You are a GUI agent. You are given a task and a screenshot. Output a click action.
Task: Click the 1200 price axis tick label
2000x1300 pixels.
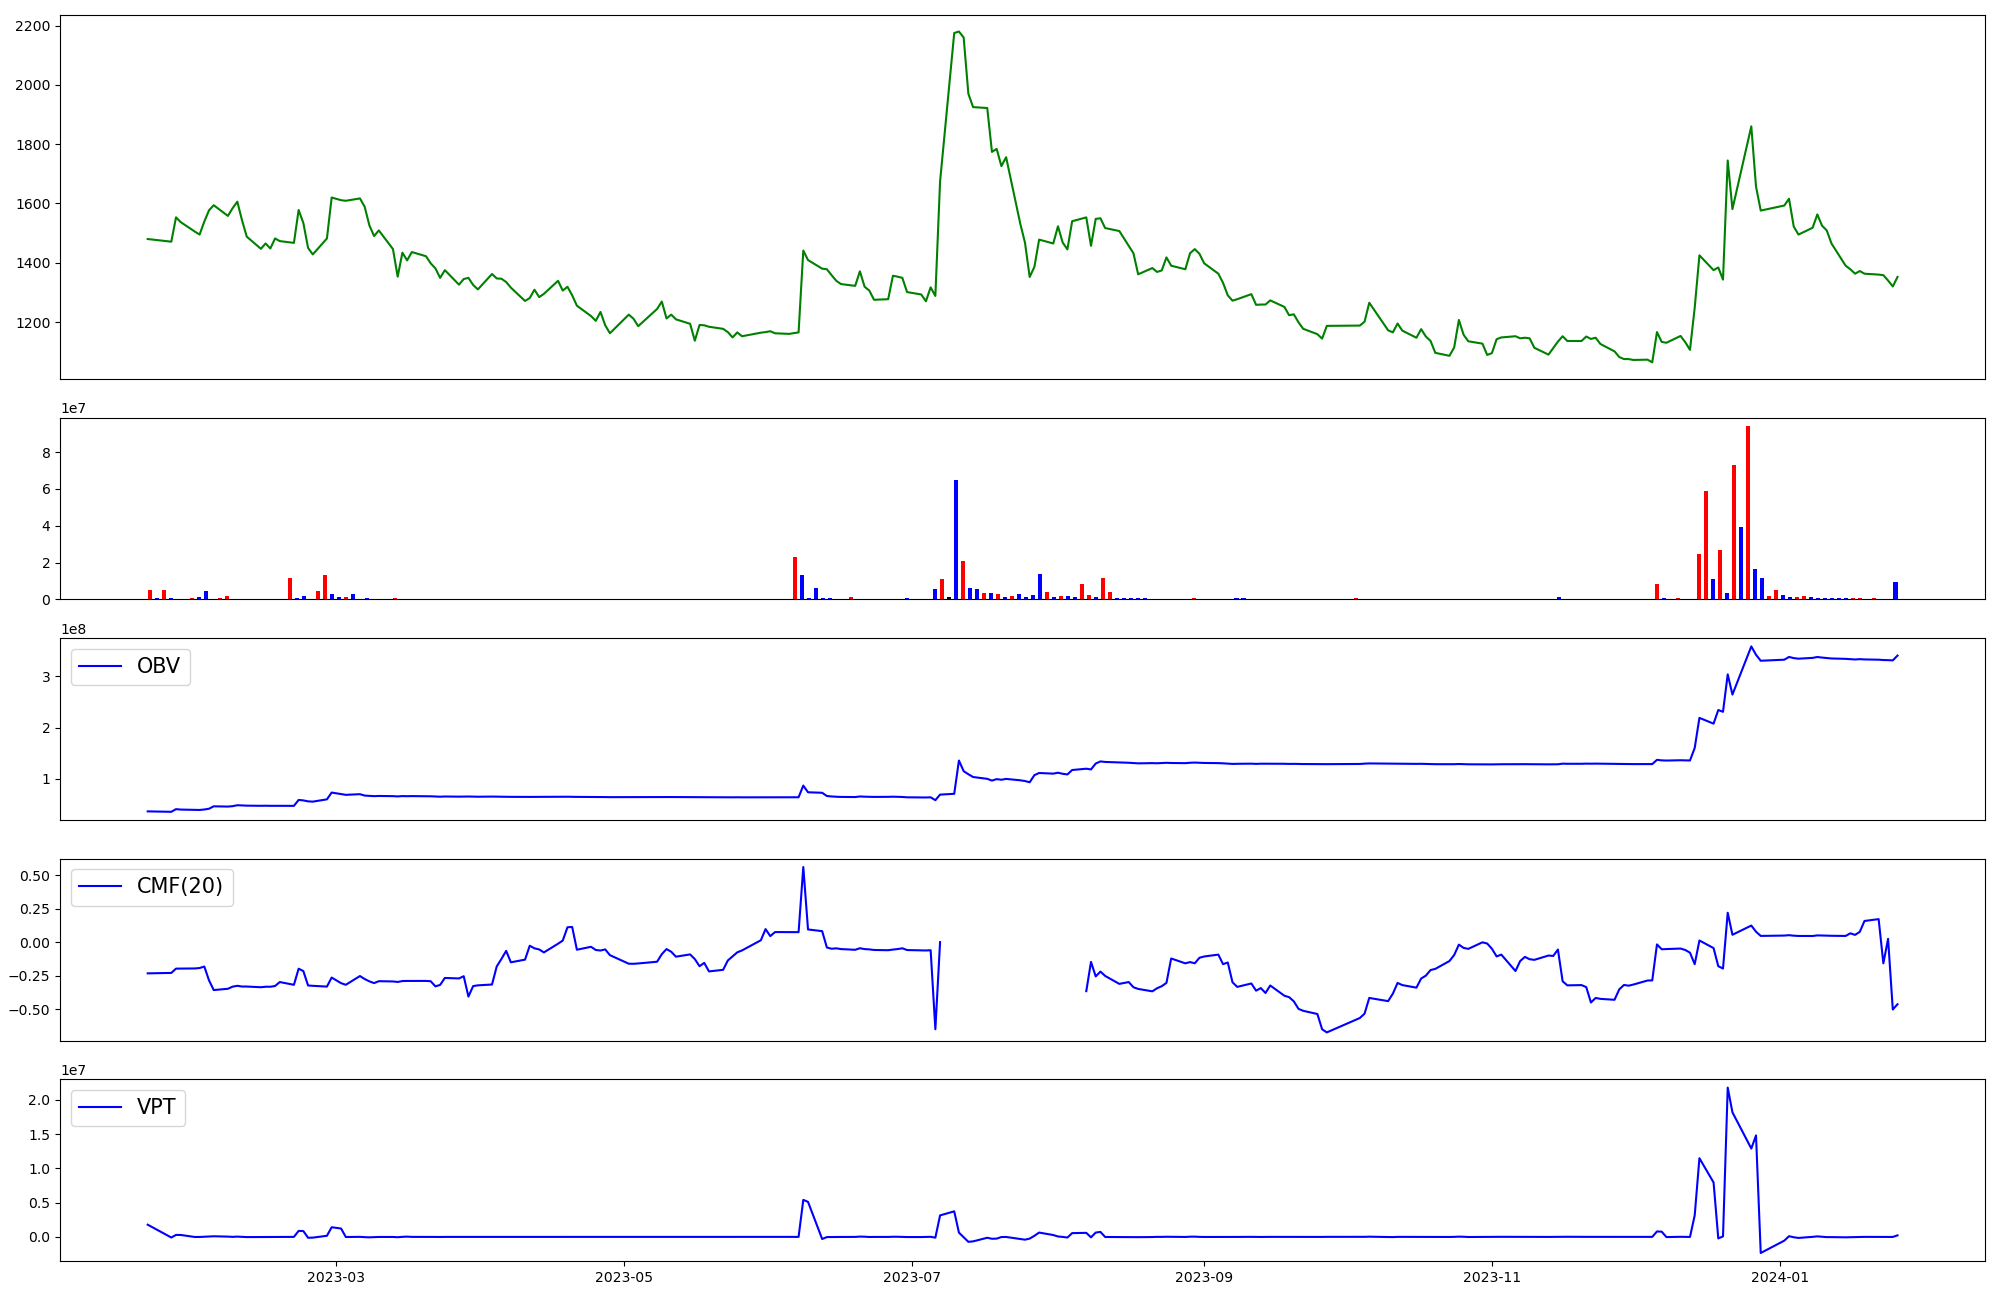point(32,323)
